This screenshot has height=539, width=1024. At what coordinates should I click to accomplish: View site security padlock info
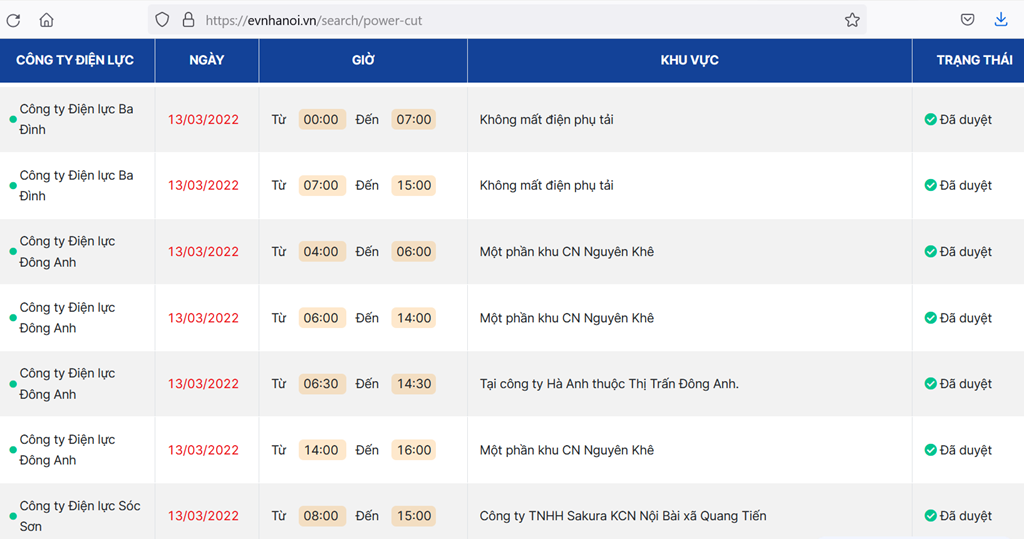(188, 20)
